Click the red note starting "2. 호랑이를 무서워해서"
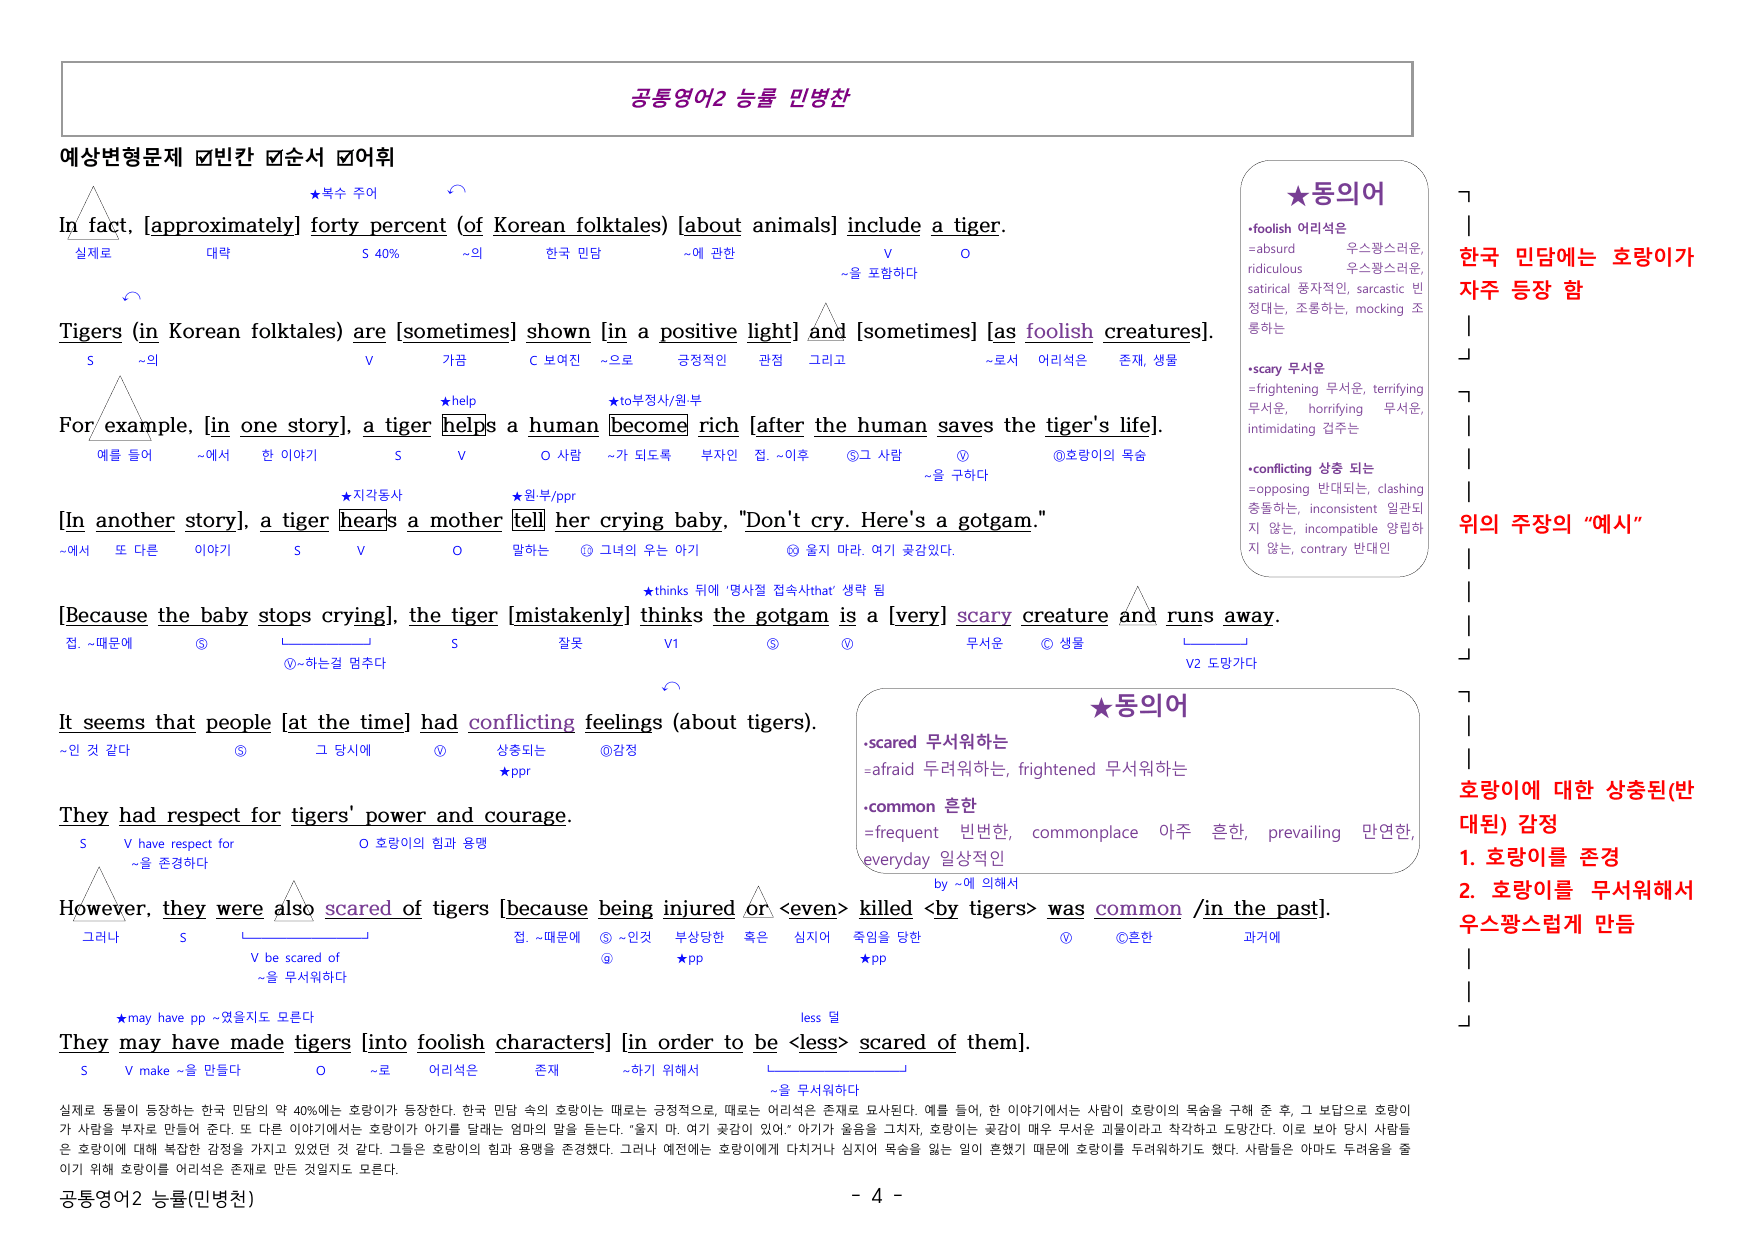Viewport: 1753px width, 1240px height. coord(1576,906)
